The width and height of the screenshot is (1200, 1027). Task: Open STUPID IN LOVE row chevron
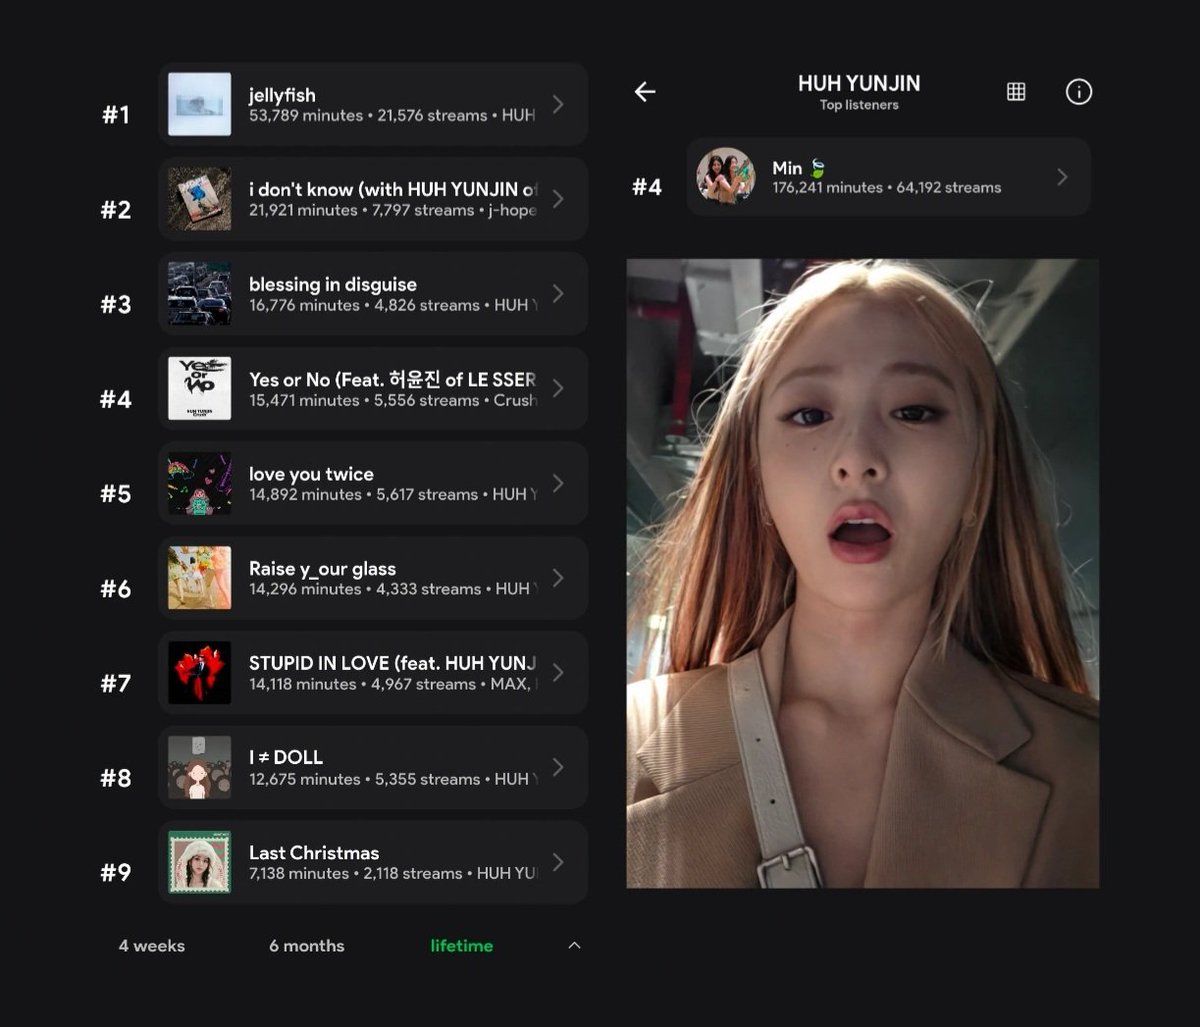pyautogui.click(x=558, y=672)
